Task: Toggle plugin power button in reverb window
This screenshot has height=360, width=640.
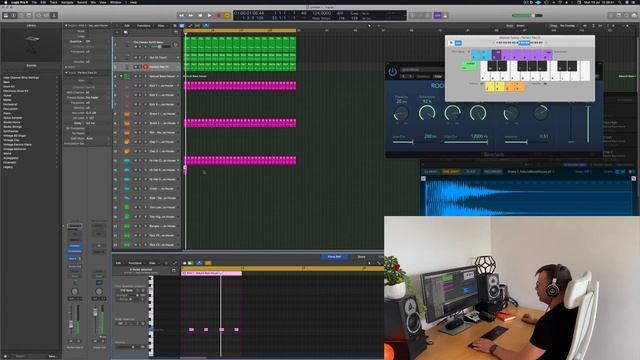Action: (392, 72)
